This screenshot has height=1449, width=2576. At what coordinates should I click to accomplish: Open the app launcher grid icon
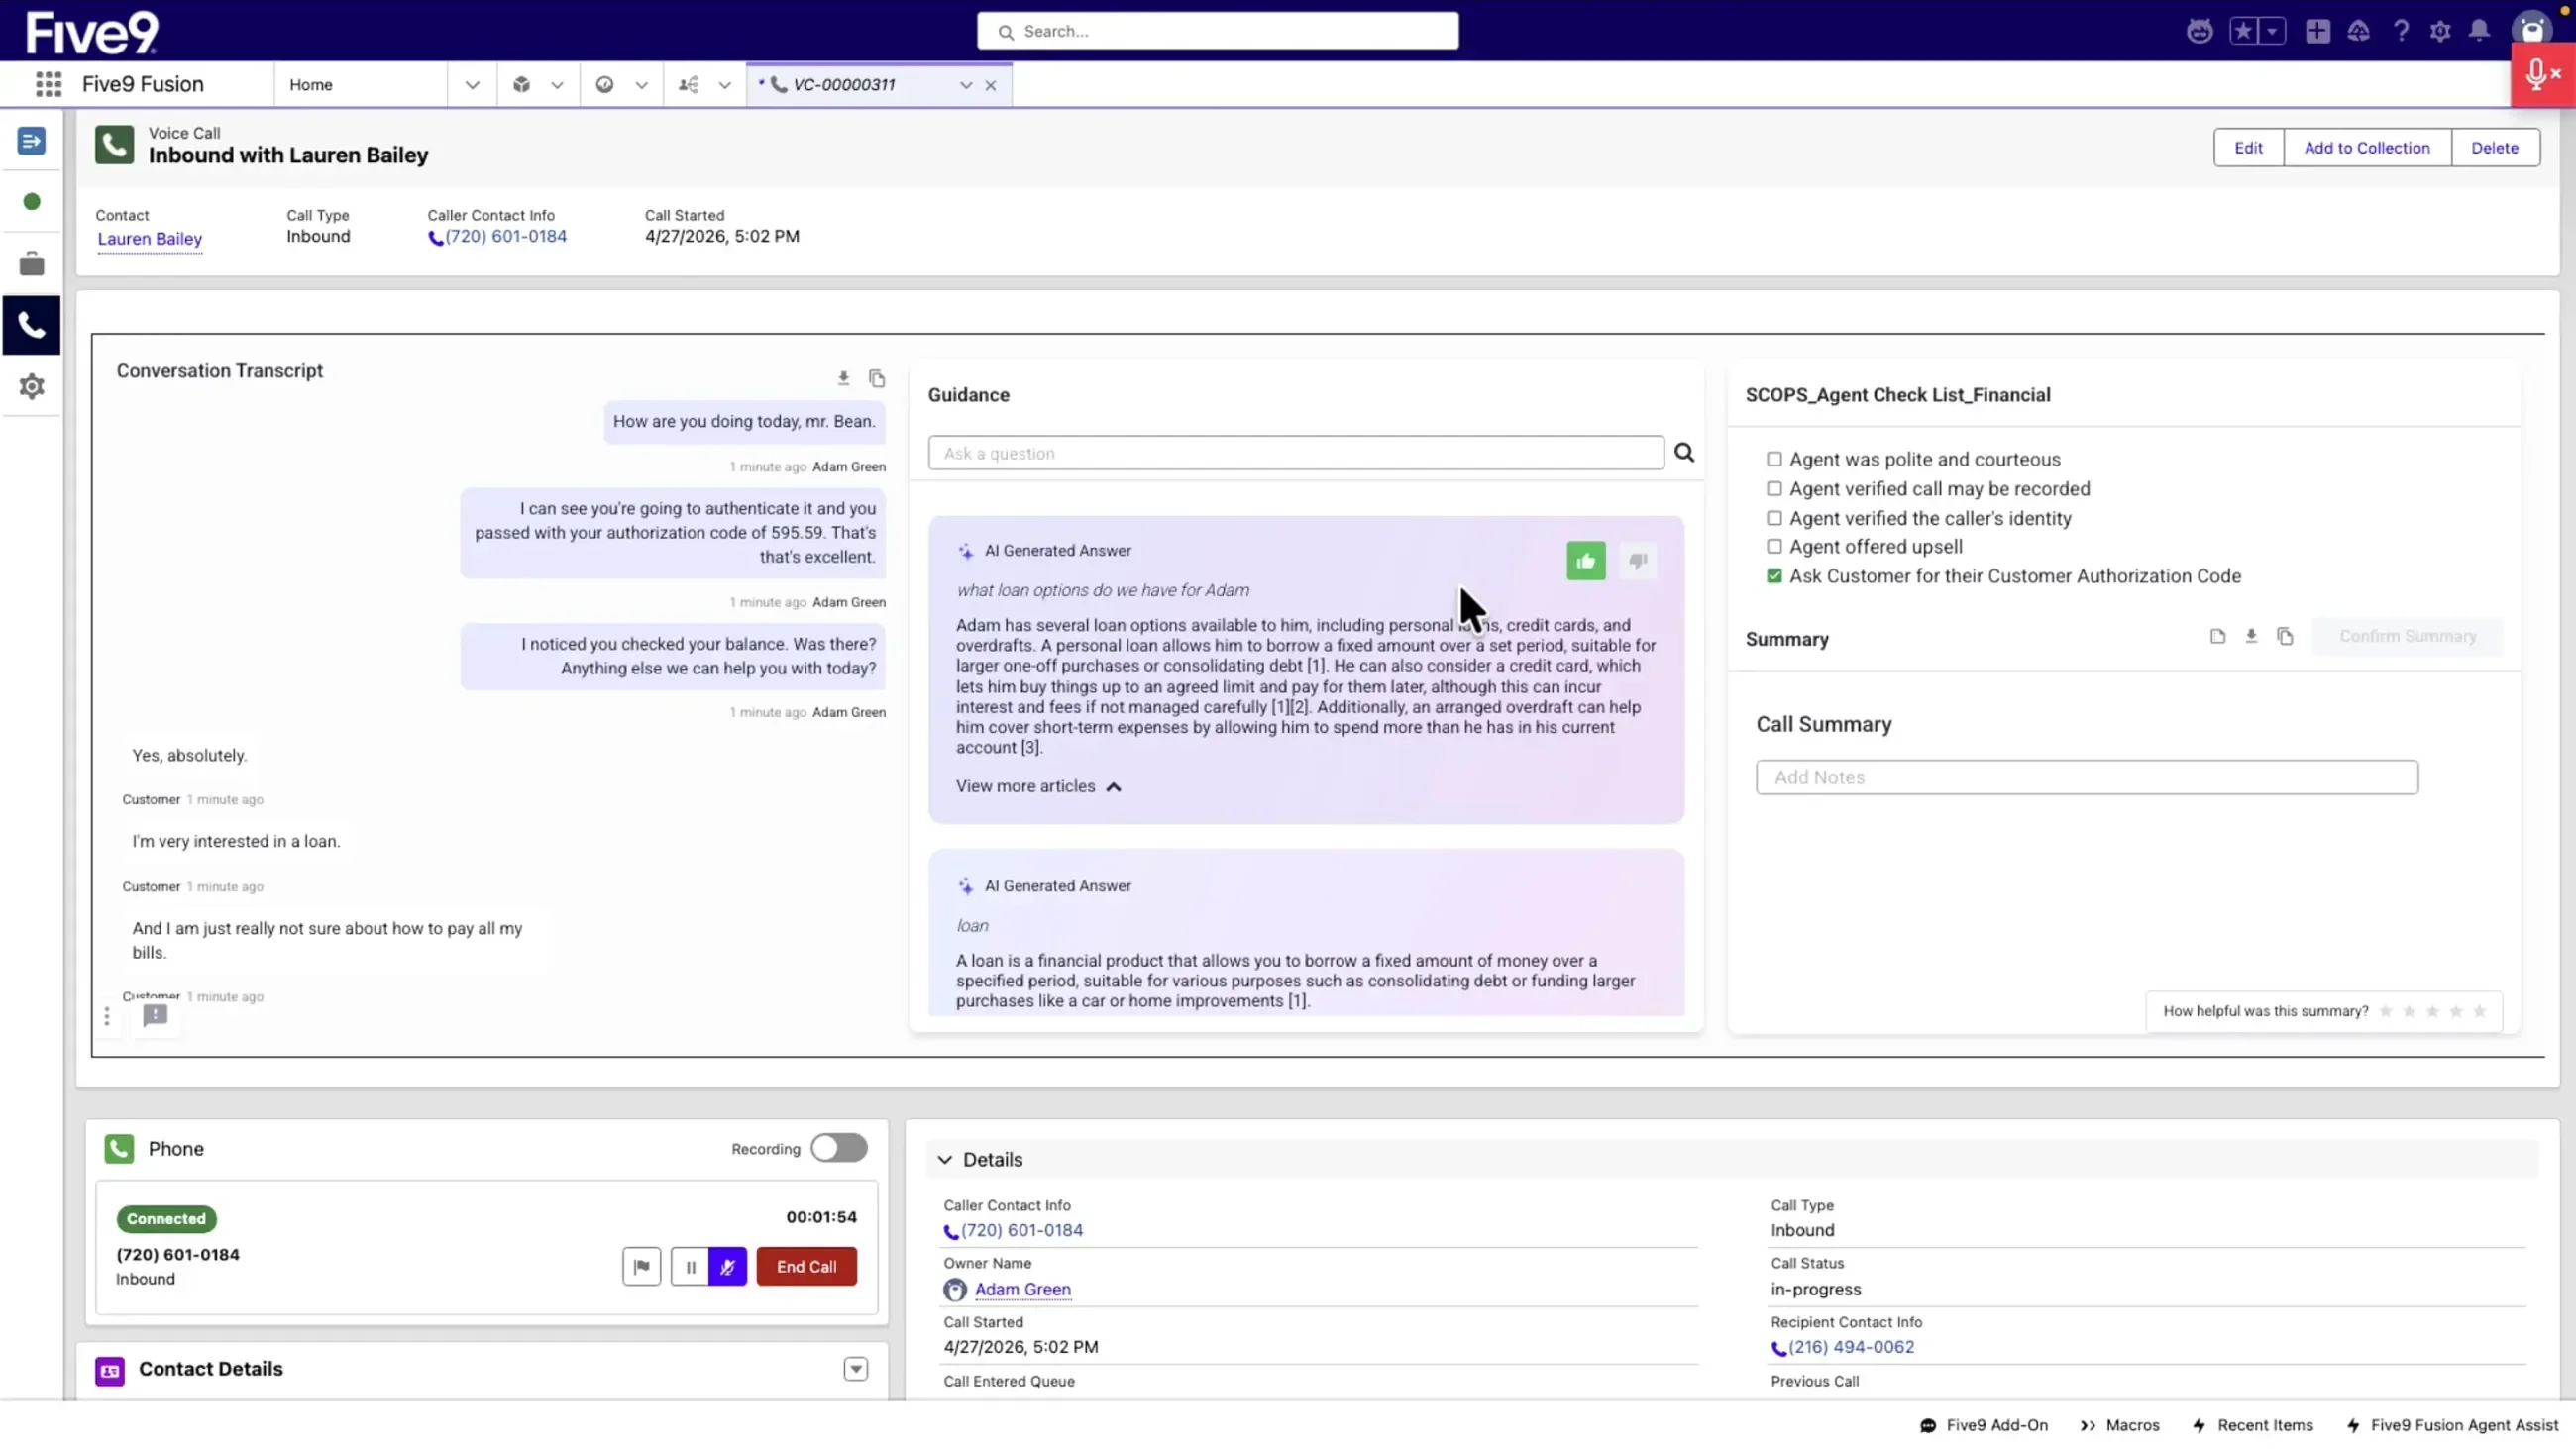(x=48, y=84)
